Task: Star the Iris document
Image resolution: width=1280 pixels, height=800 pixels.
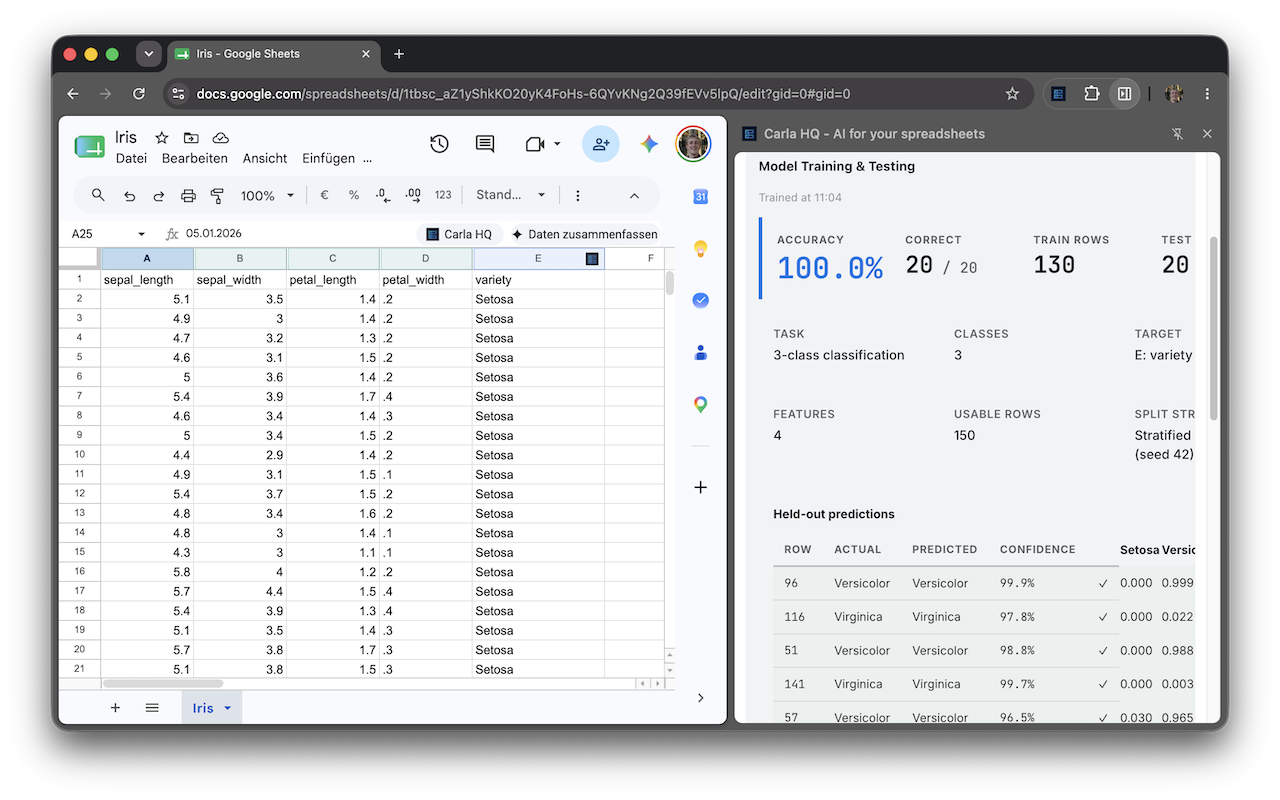Action: pyautogui.click(x=161, y=138)
